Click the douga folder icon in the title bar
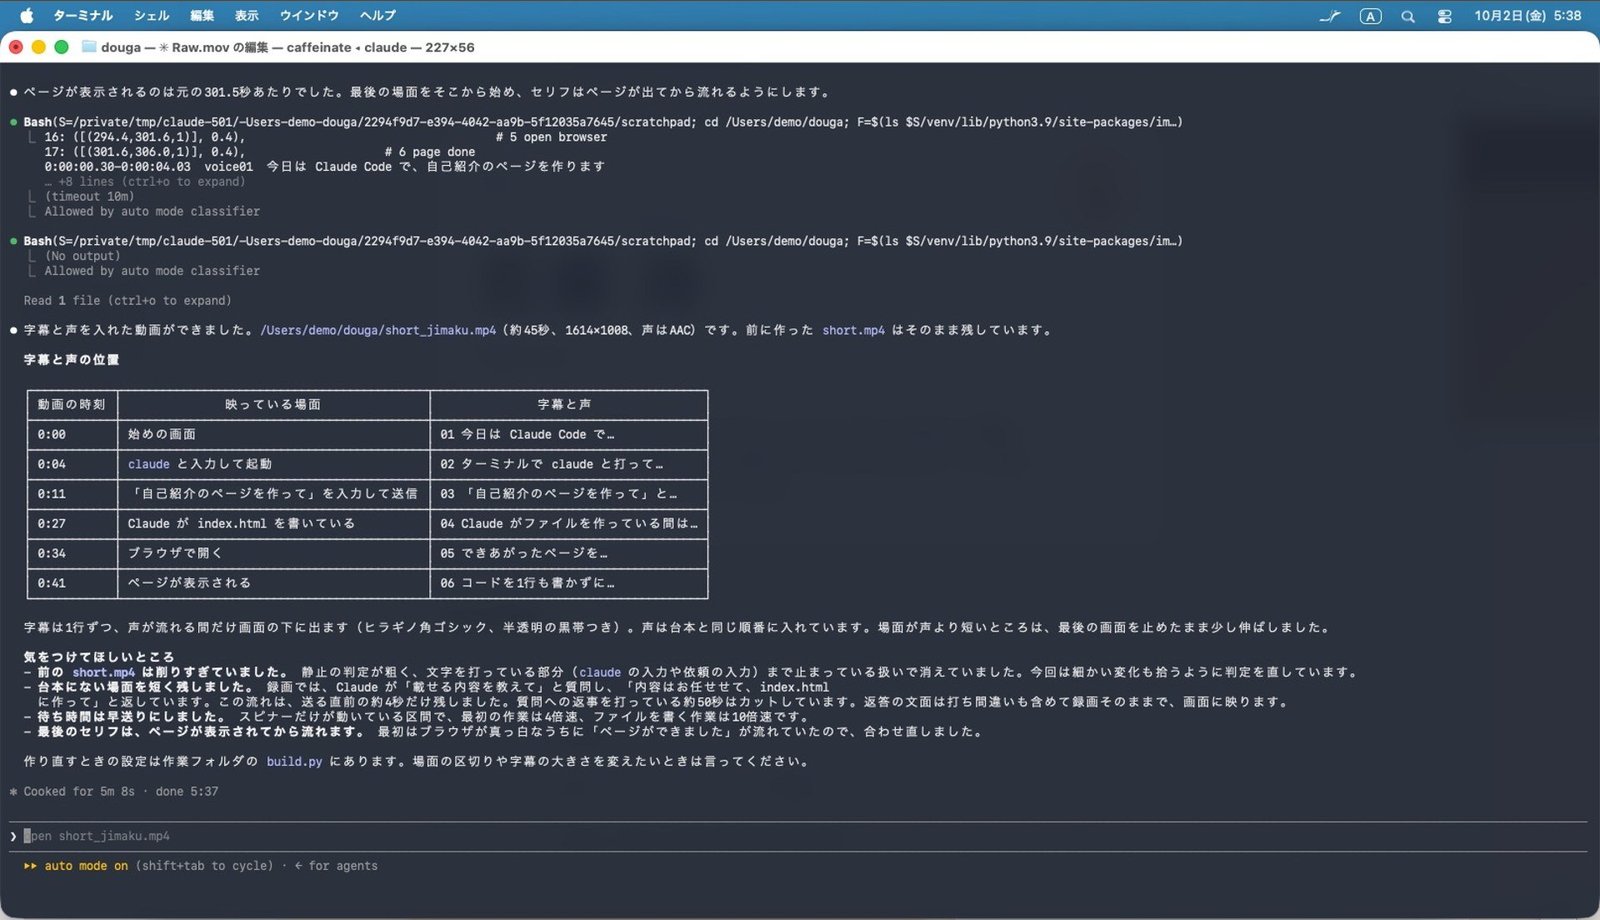 pyautogui.click(x=89, y=47)
